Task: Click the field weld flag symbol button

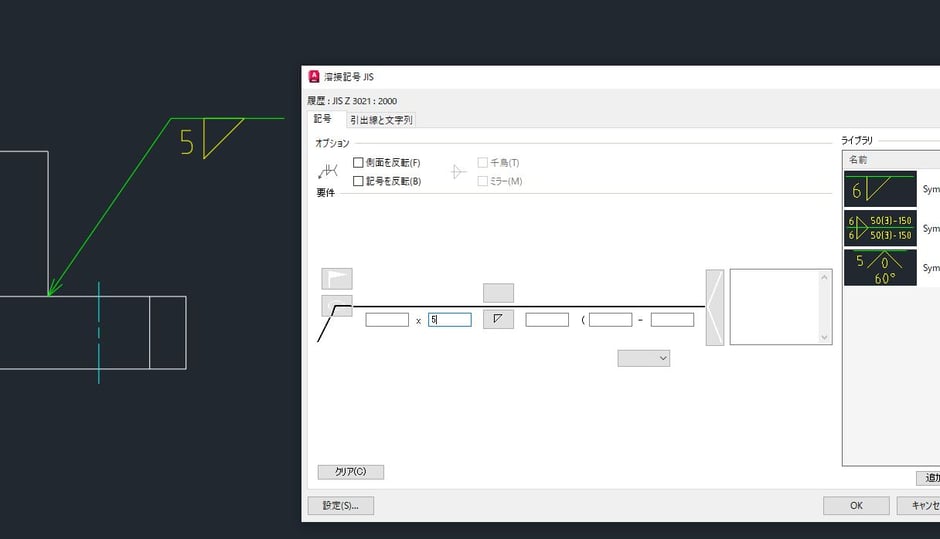Action: click(337, 279)
